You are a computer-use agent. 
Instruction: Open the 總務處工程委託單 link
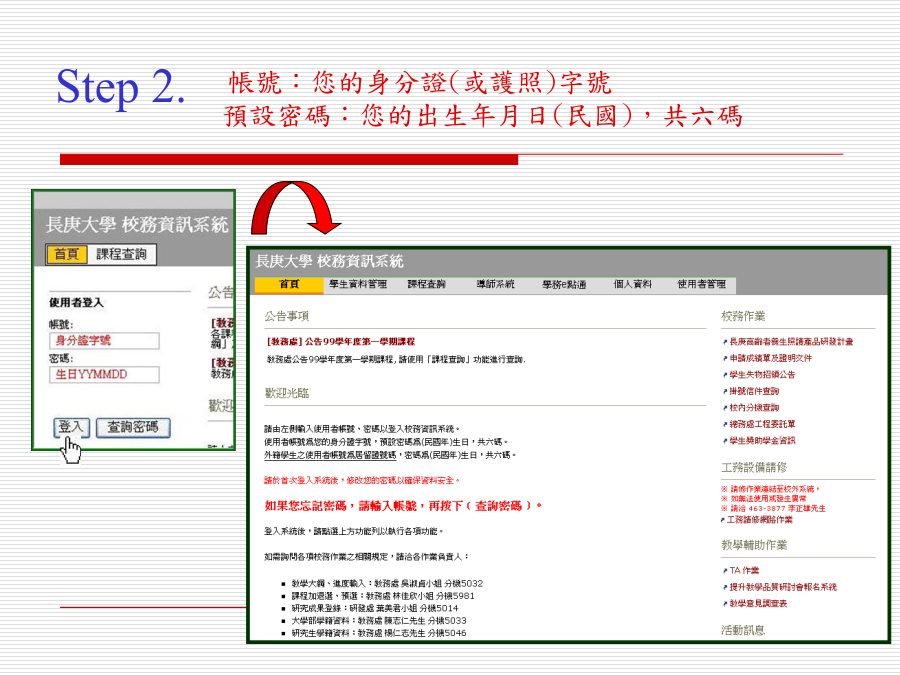click(x=762, y=425)
